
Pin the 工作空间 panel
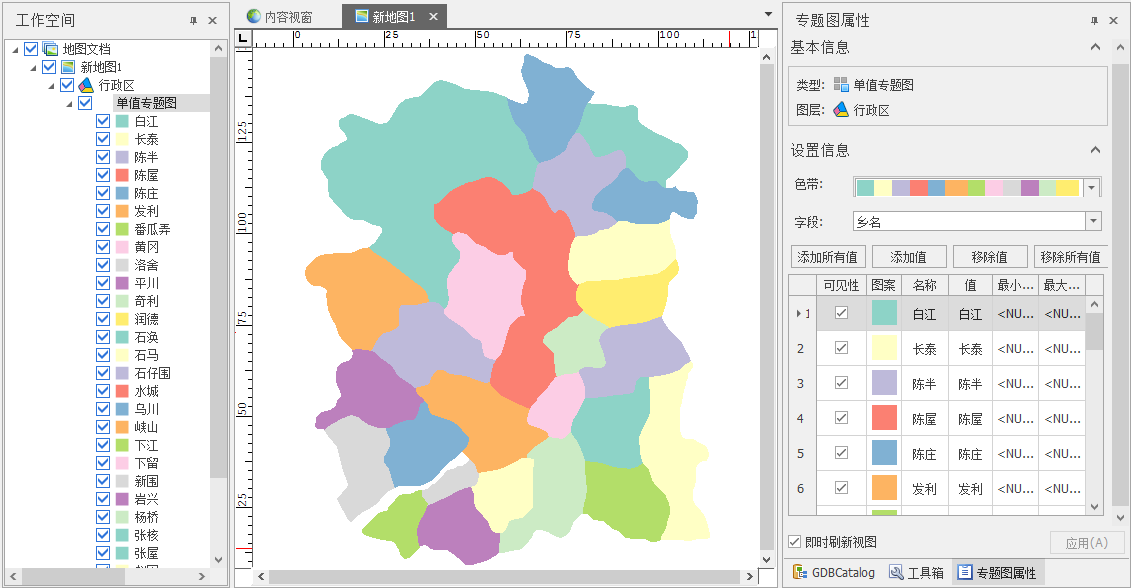[193, 21]
